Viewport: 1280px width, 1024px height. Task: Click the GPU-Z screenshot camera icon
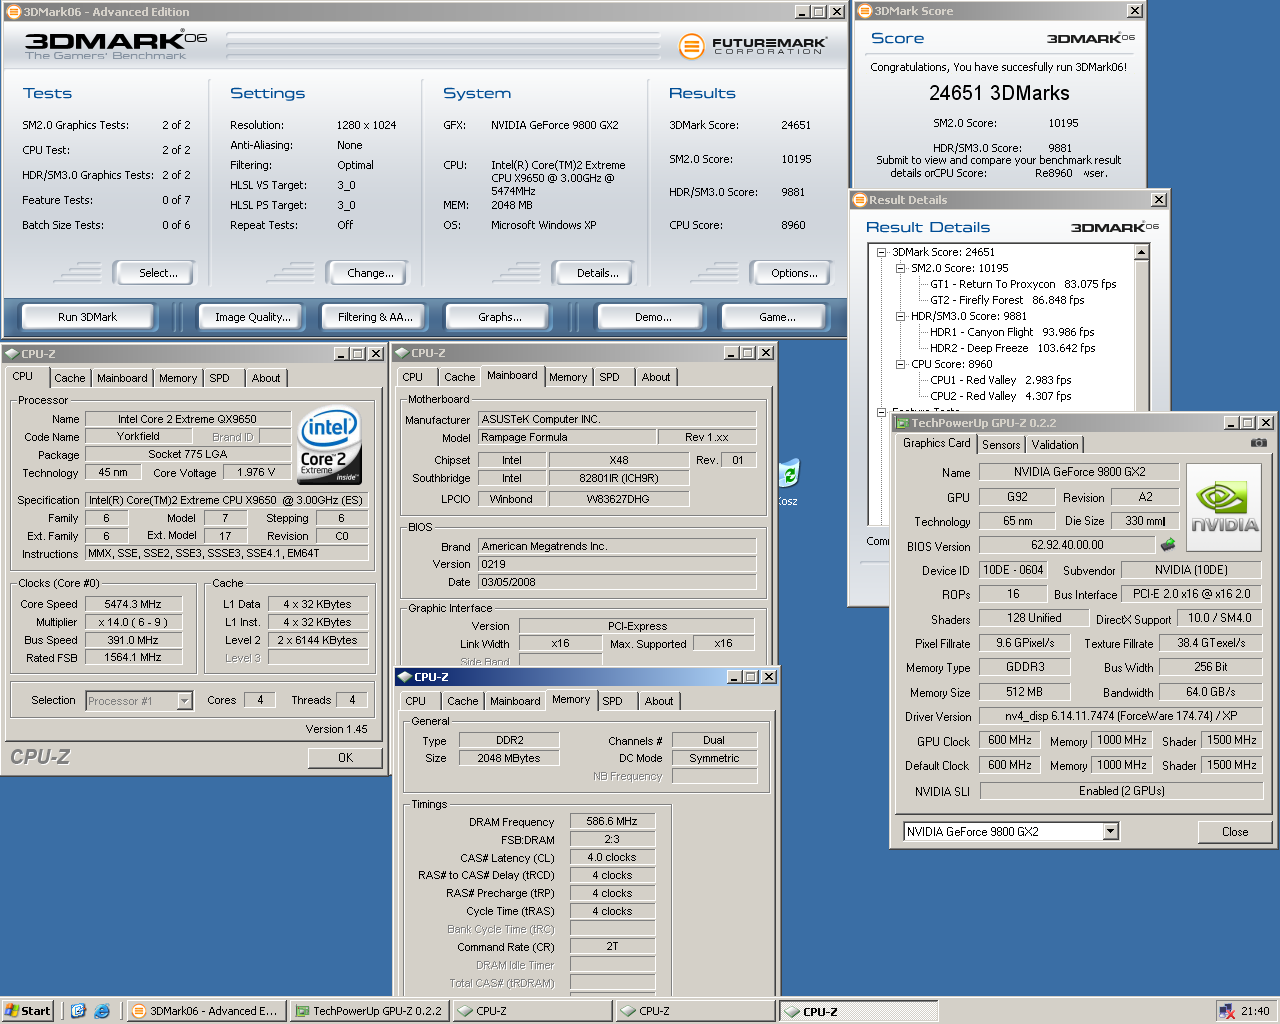point(1258,443)
